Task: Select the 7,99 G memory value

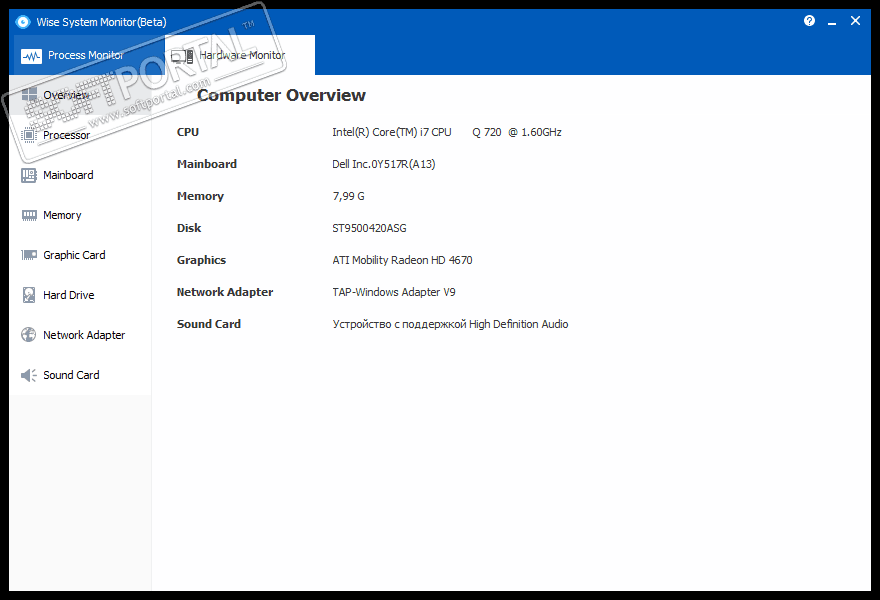Action: (x=348, y=196)
